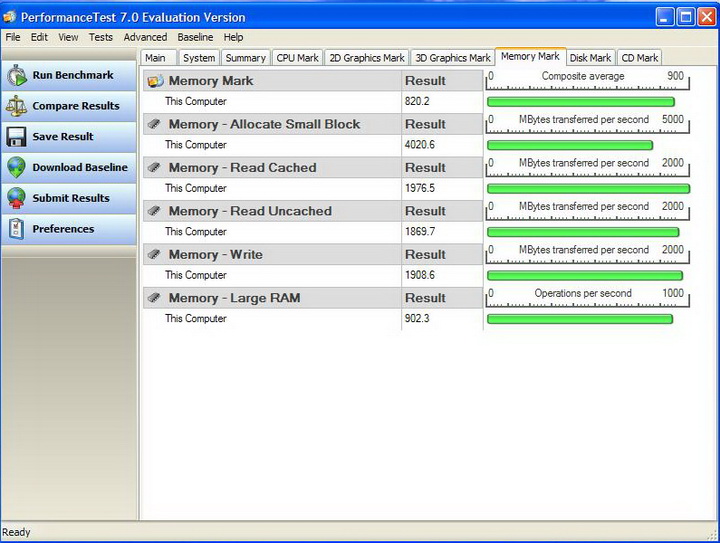Click the Memory Write chip icon

[x=155, y=254]
